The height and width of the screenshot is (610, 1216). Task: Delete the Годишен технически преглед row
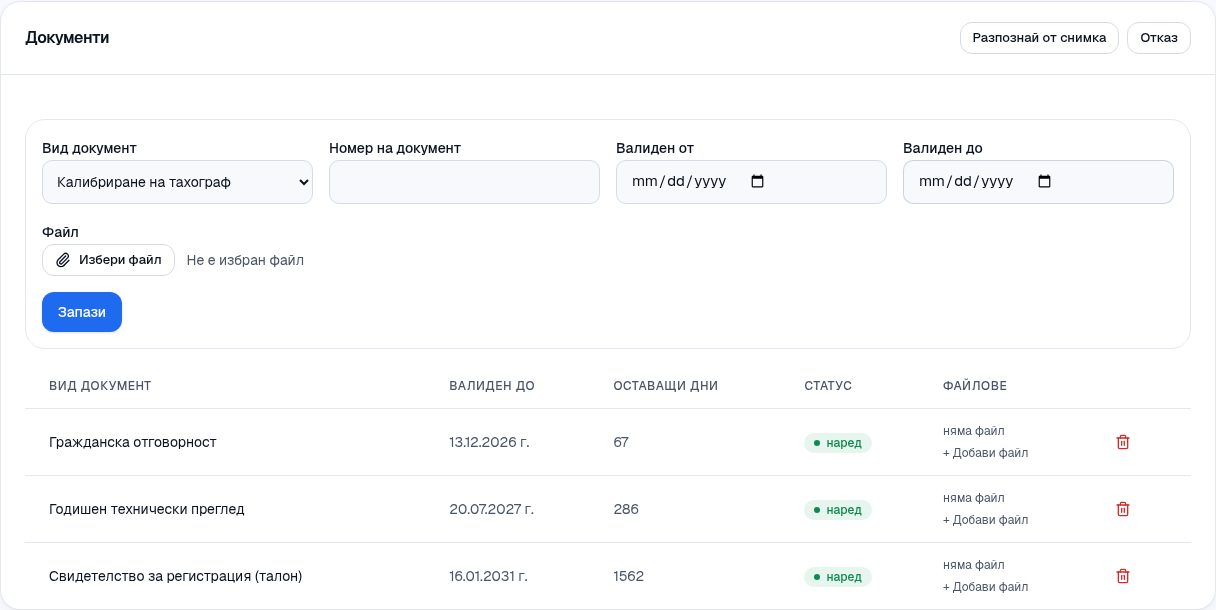(x=1122, y=509)
